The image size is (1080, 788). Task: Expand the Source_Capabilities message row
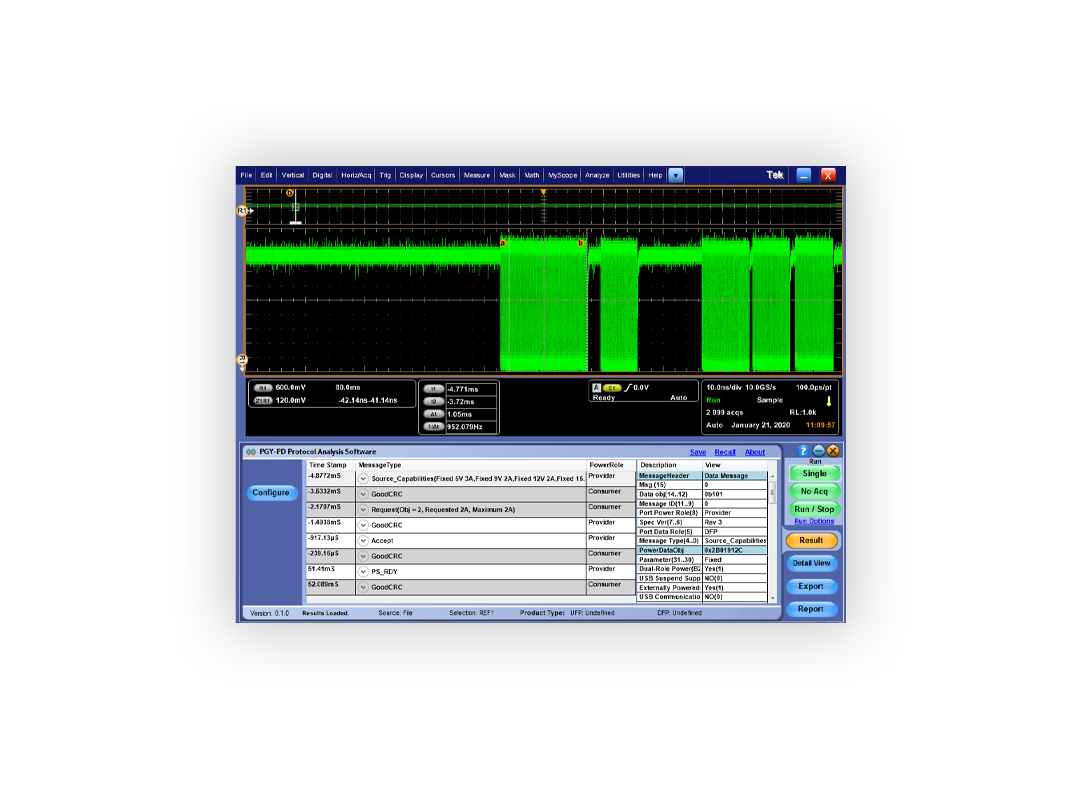point(363,479)
